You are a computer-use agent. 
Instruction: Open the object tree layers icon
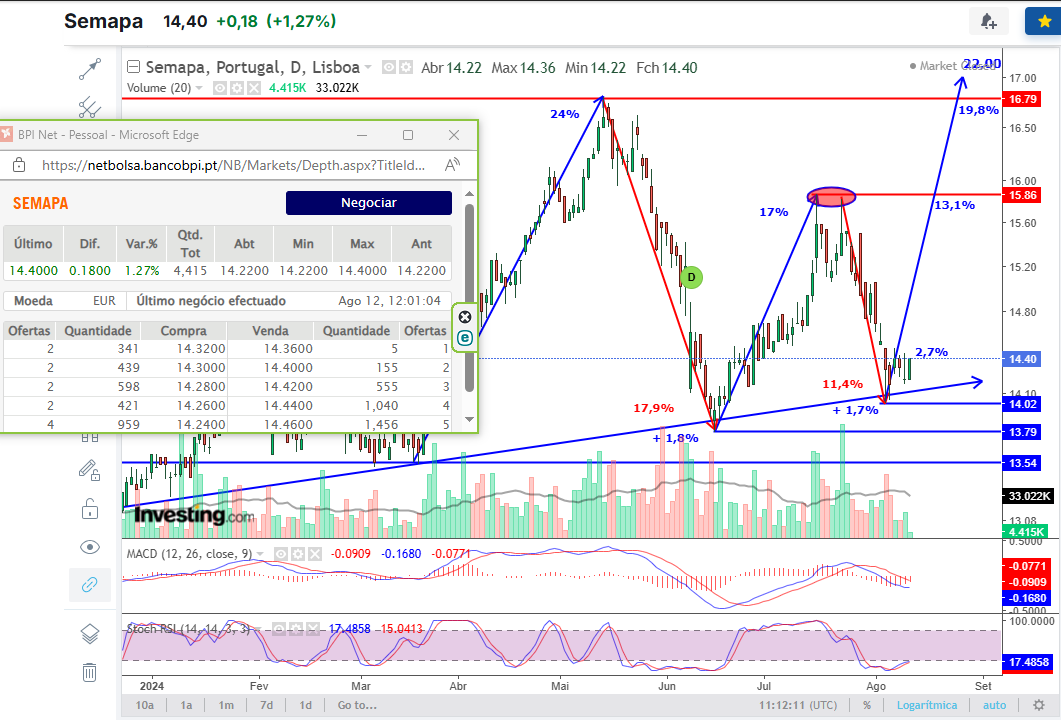90,634
